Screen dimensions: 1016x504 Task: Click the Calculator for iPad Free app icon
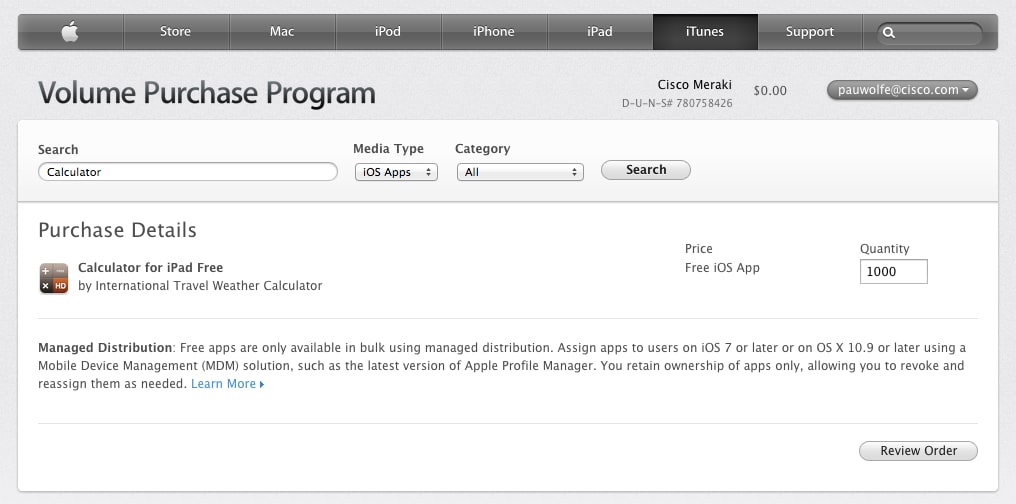coord(54,279)
